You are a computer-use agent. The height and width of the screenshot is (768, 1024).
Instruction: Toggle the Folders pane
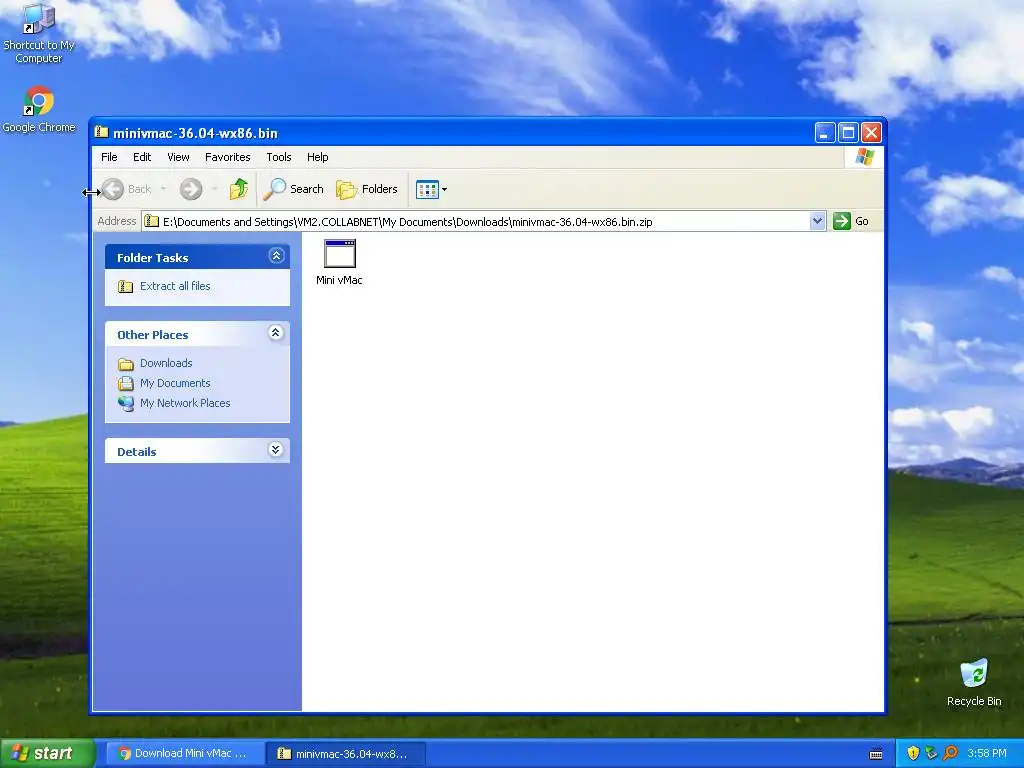click(x=366, y=189)
